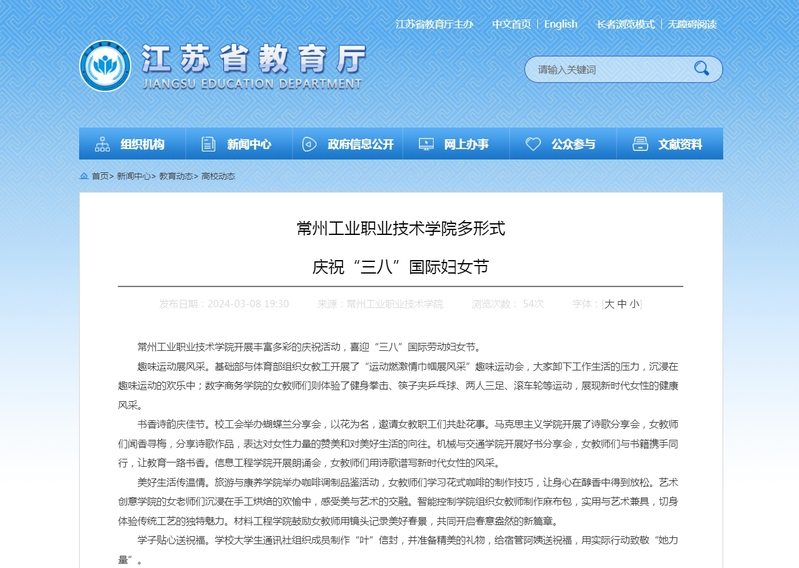Click the home icon in the breadcrumb
Image resolution: width=799 pixels, height=568 pixels.
click(84, 176)
